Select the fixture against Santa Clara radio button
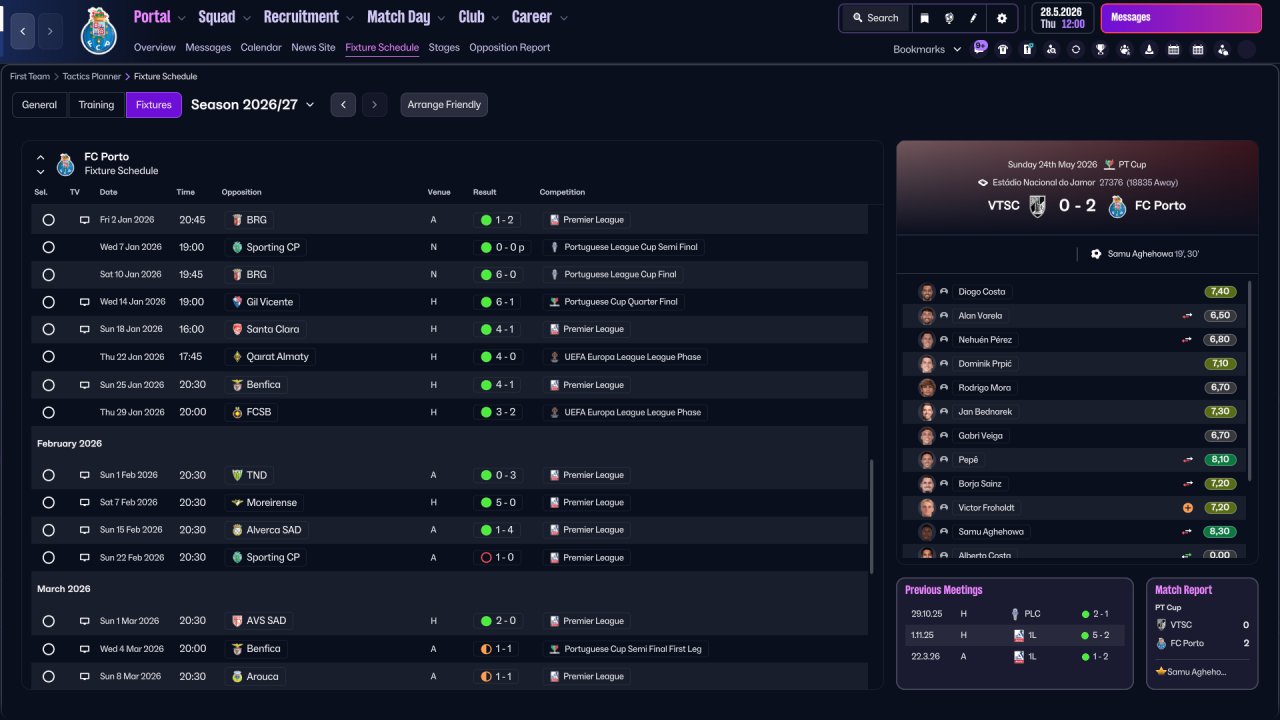1280x720 pixels. tap(48, 329)
